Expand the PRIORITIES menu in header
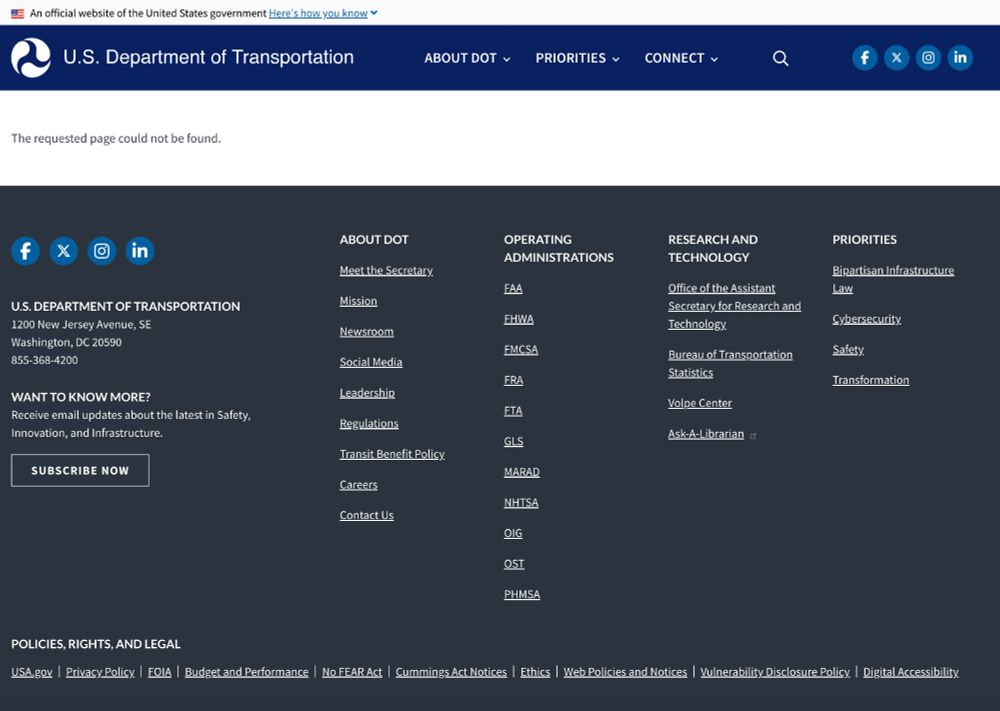The height and width of the screenshot is (711, 1000). pyautogui.click(x=577, y=58)
